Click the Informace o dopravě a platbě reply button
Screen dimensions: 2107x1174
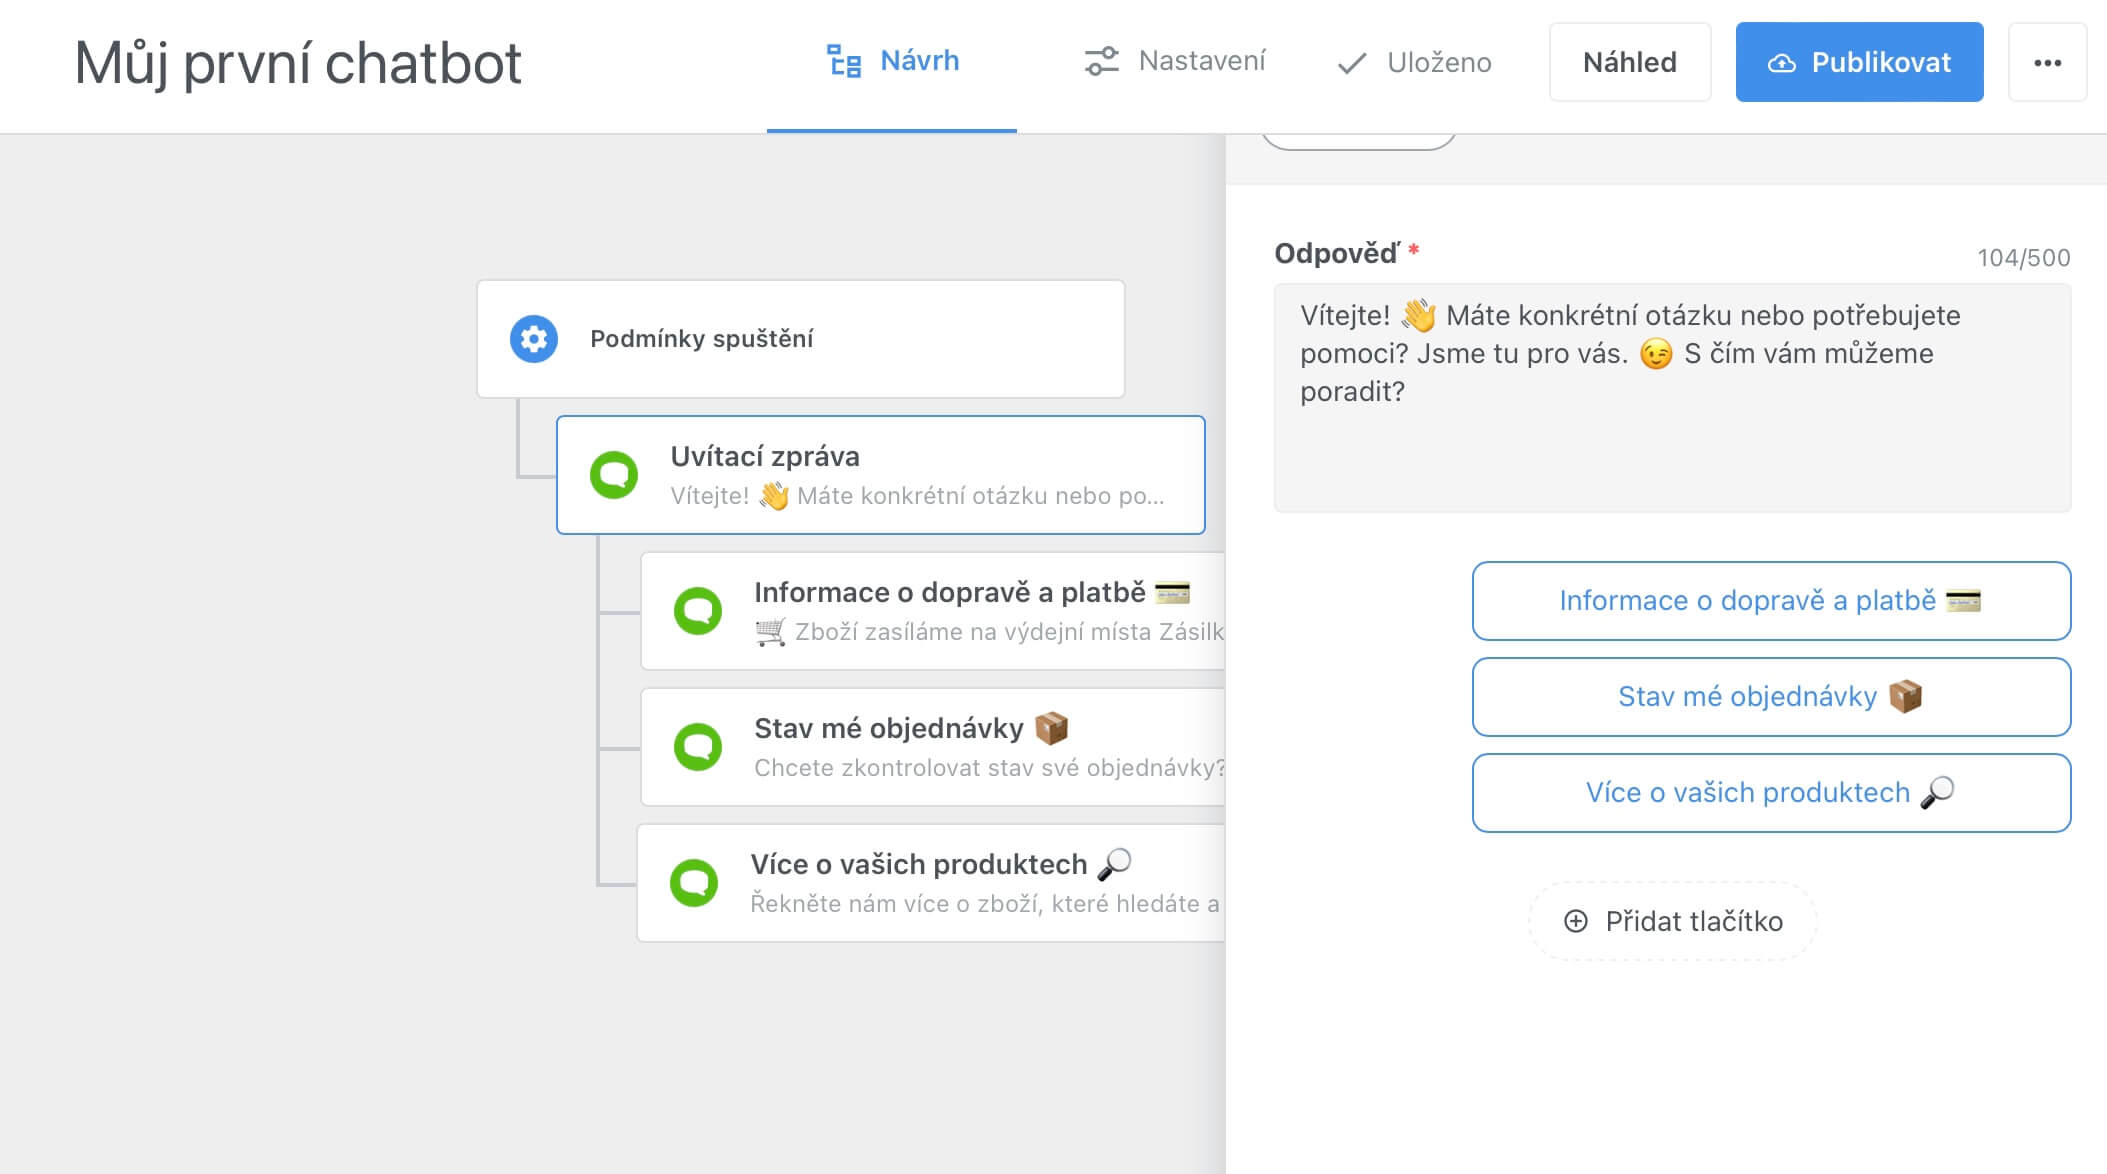(1770, 601)
